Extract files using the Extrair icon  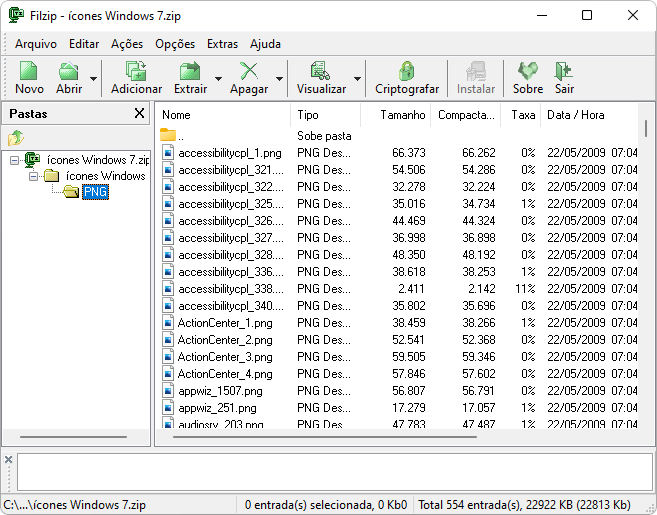pyautogui.click(x=190, y=70)
